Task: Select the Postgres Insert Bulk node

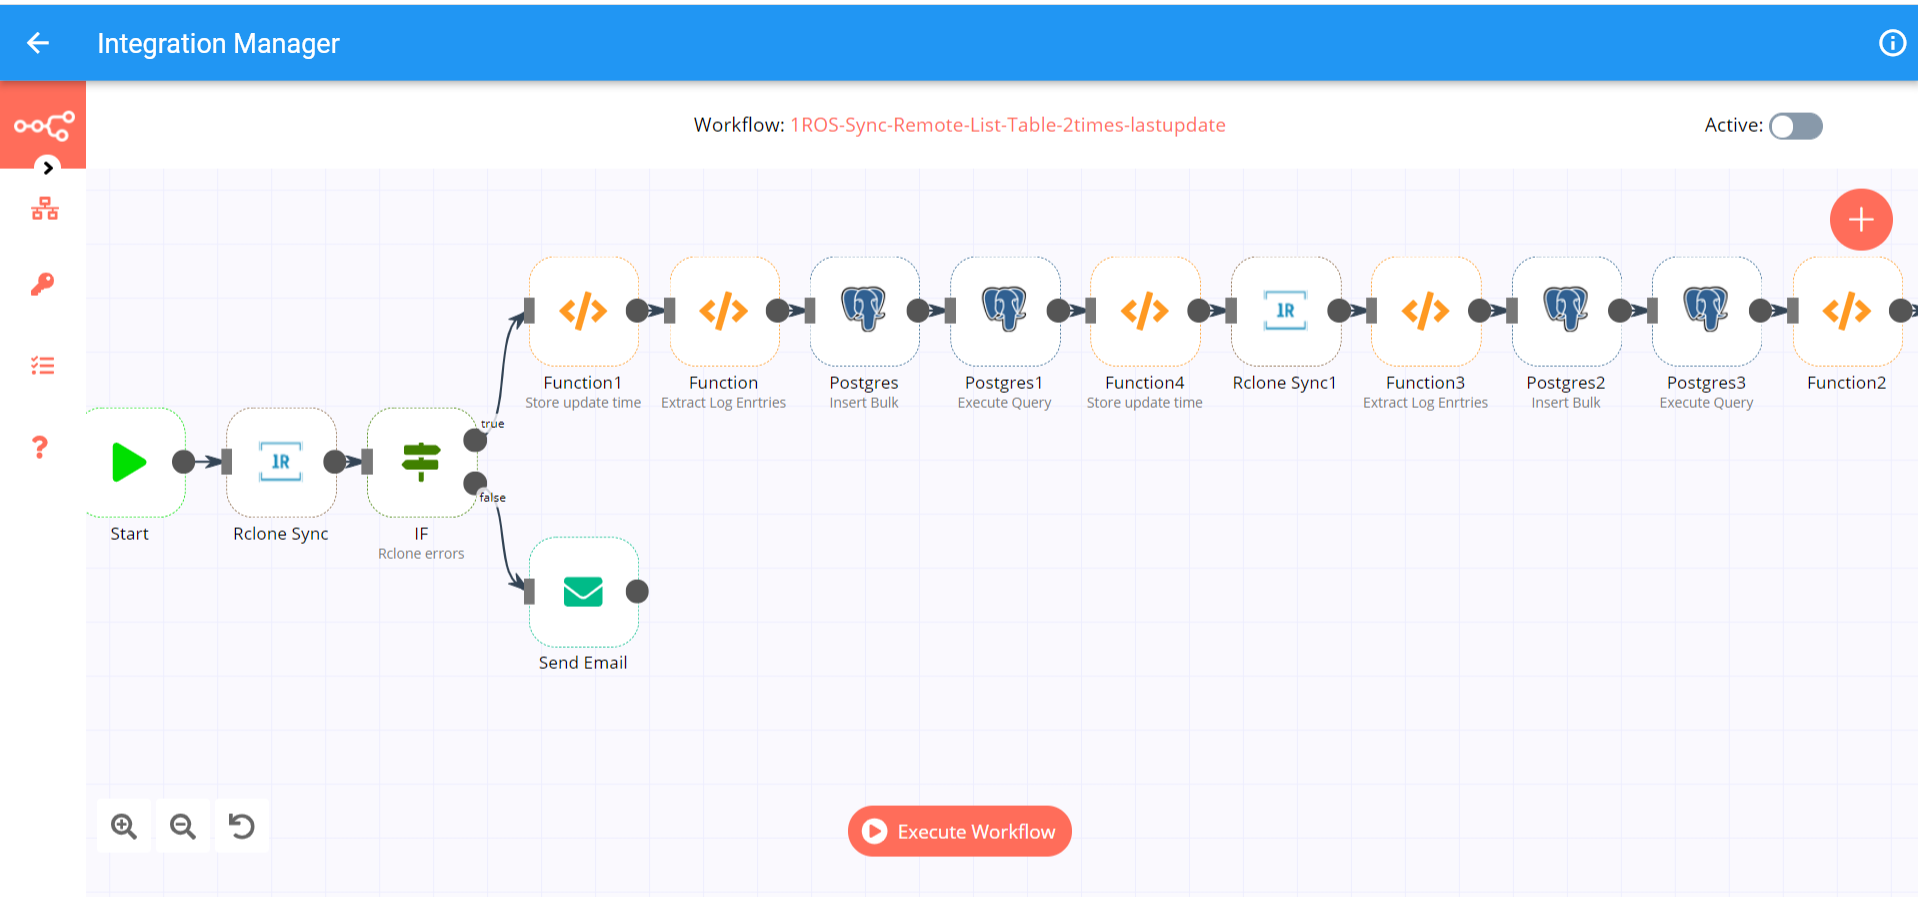Action: tap(864, 311)
